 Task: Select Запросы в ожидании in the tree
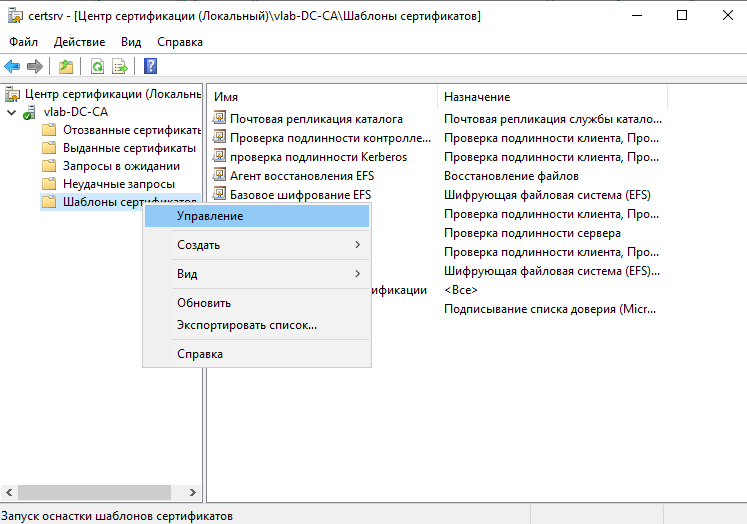(121, 166)
